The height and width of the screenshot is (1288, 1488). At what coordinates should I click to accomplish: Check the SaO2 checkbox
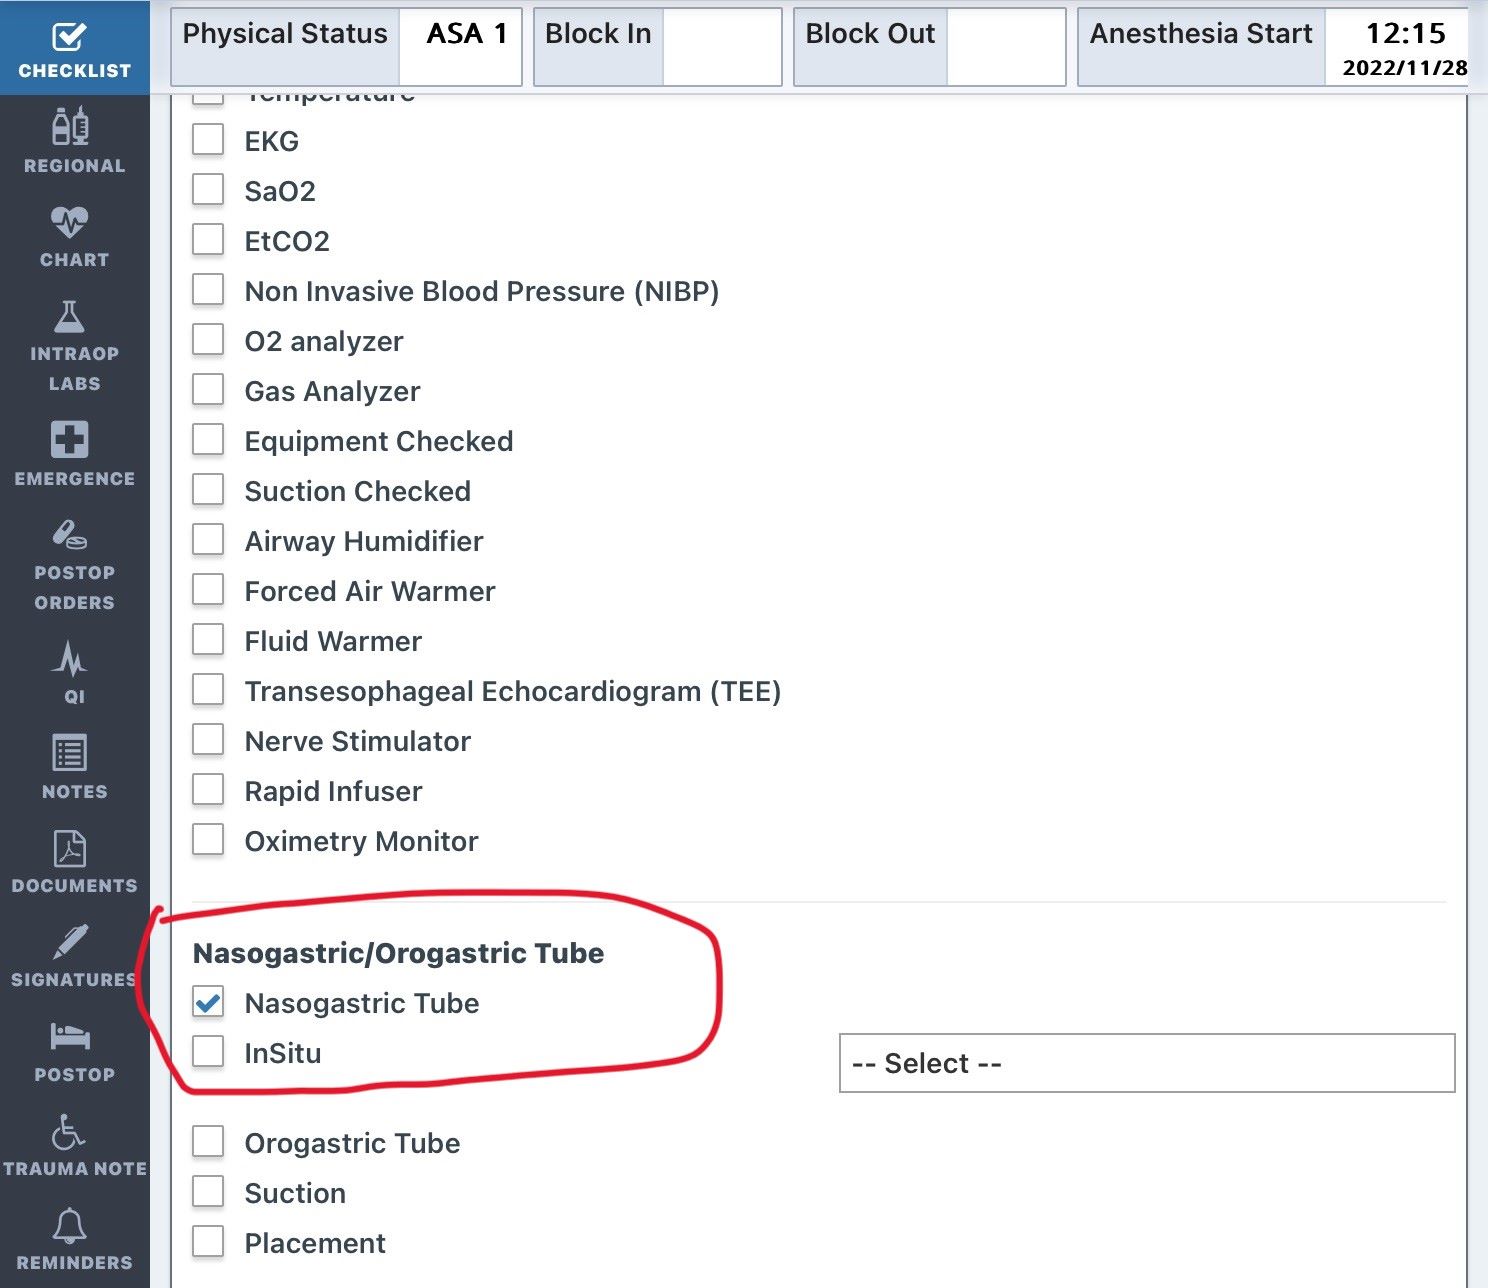[208, 190]
